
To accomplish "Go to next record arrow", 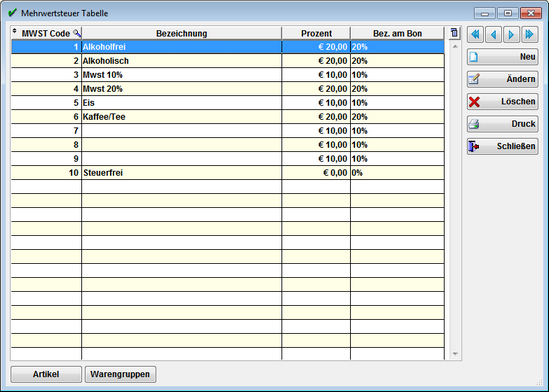I will [511, 34].
